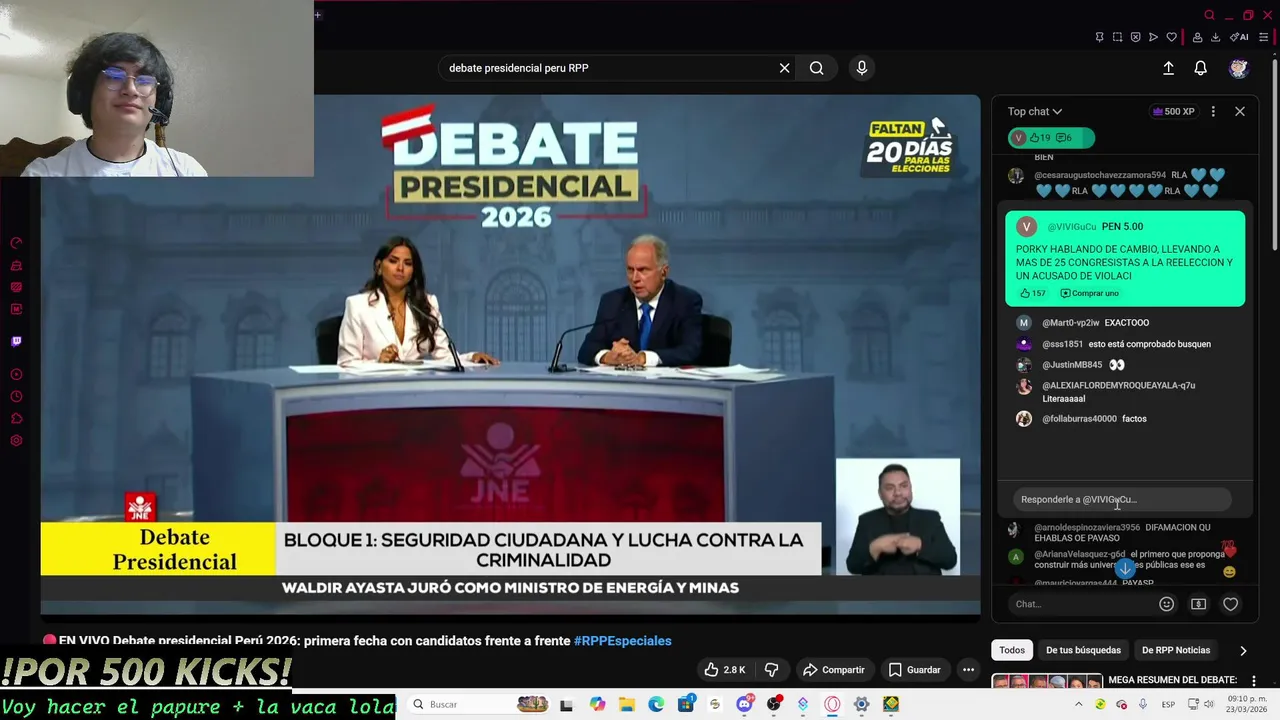
Task: Open chat more options three dots
Action: pos(1213,111)
